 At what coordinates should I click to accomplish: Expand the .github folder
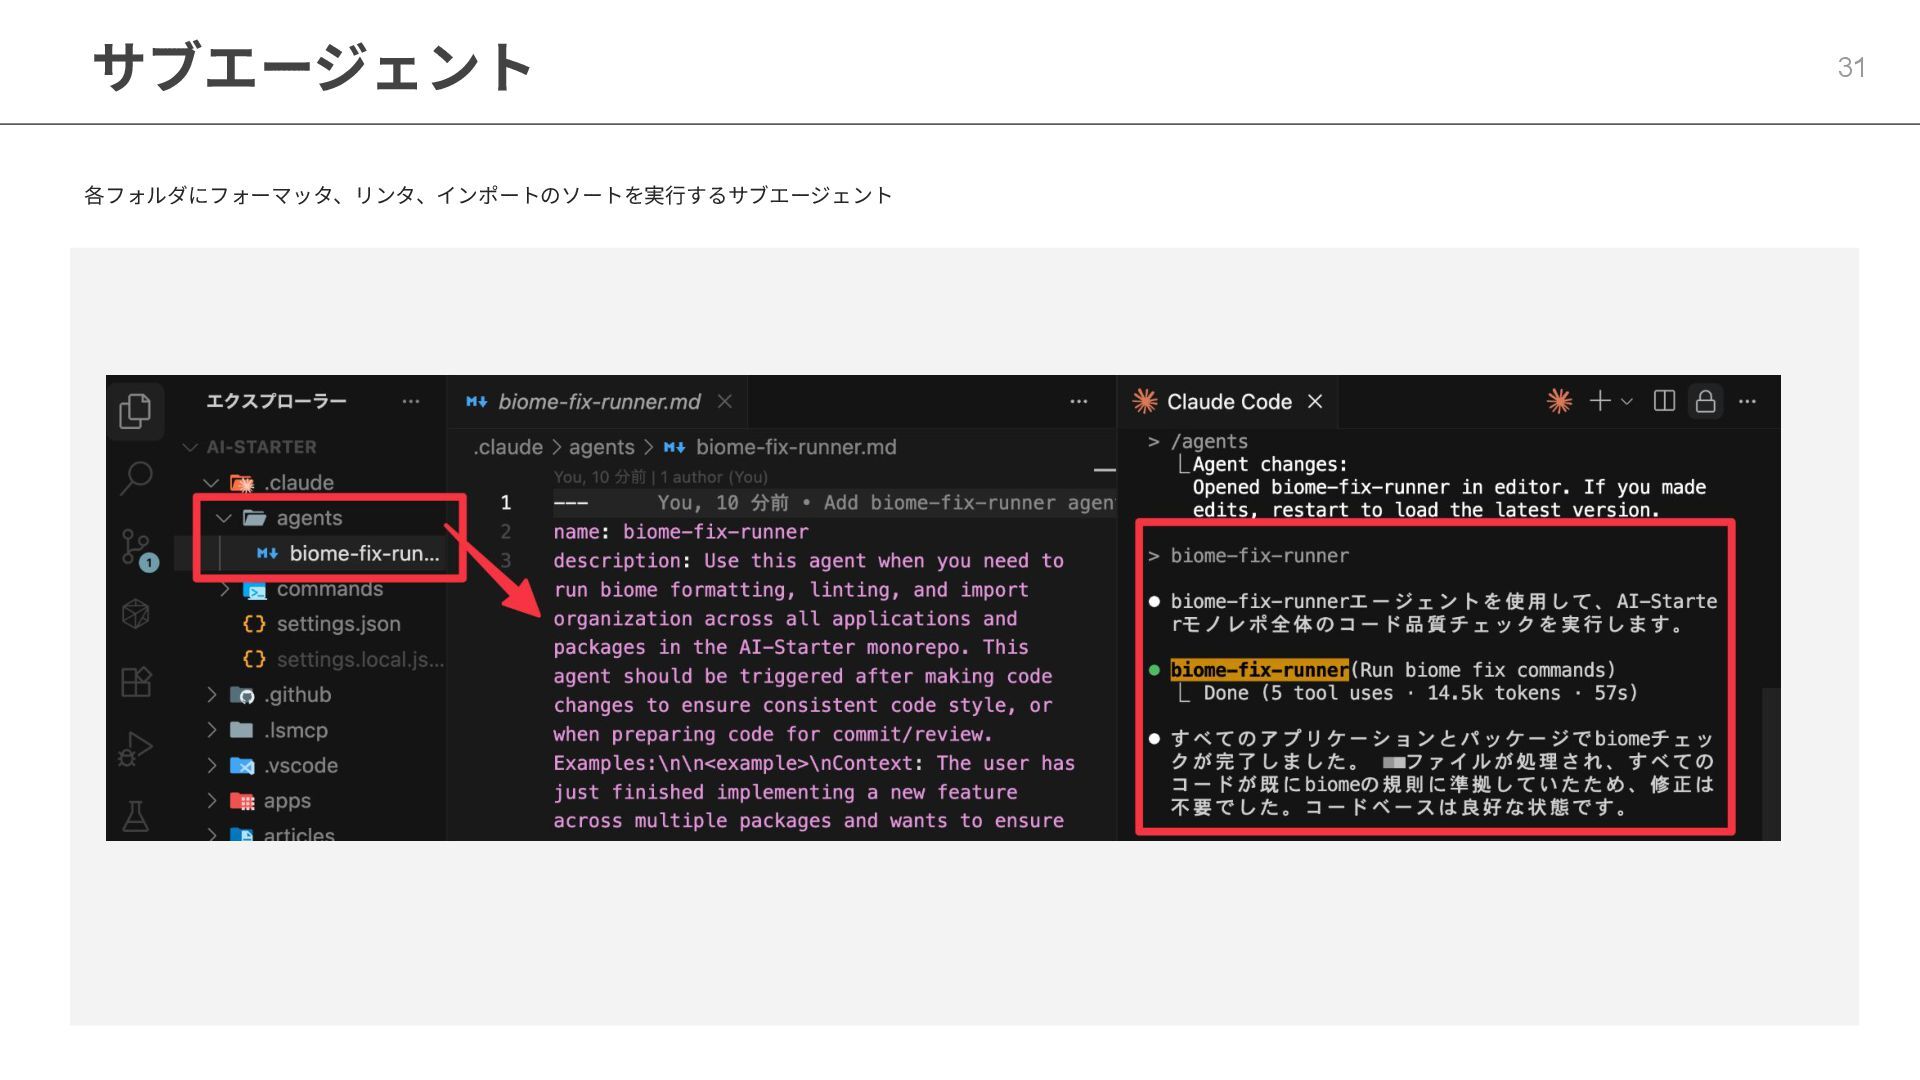(211, 694)
